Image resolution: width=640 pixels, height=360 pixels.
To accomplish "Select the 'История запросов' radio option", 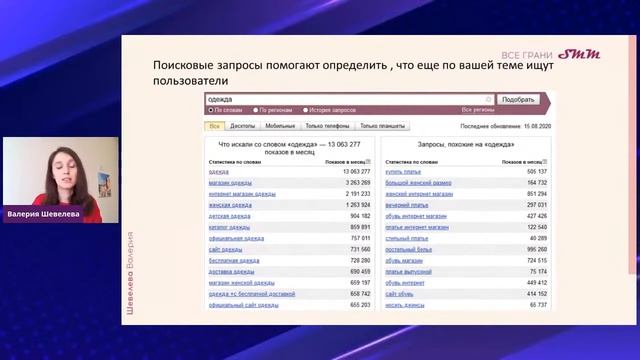I will coord(329,110).
